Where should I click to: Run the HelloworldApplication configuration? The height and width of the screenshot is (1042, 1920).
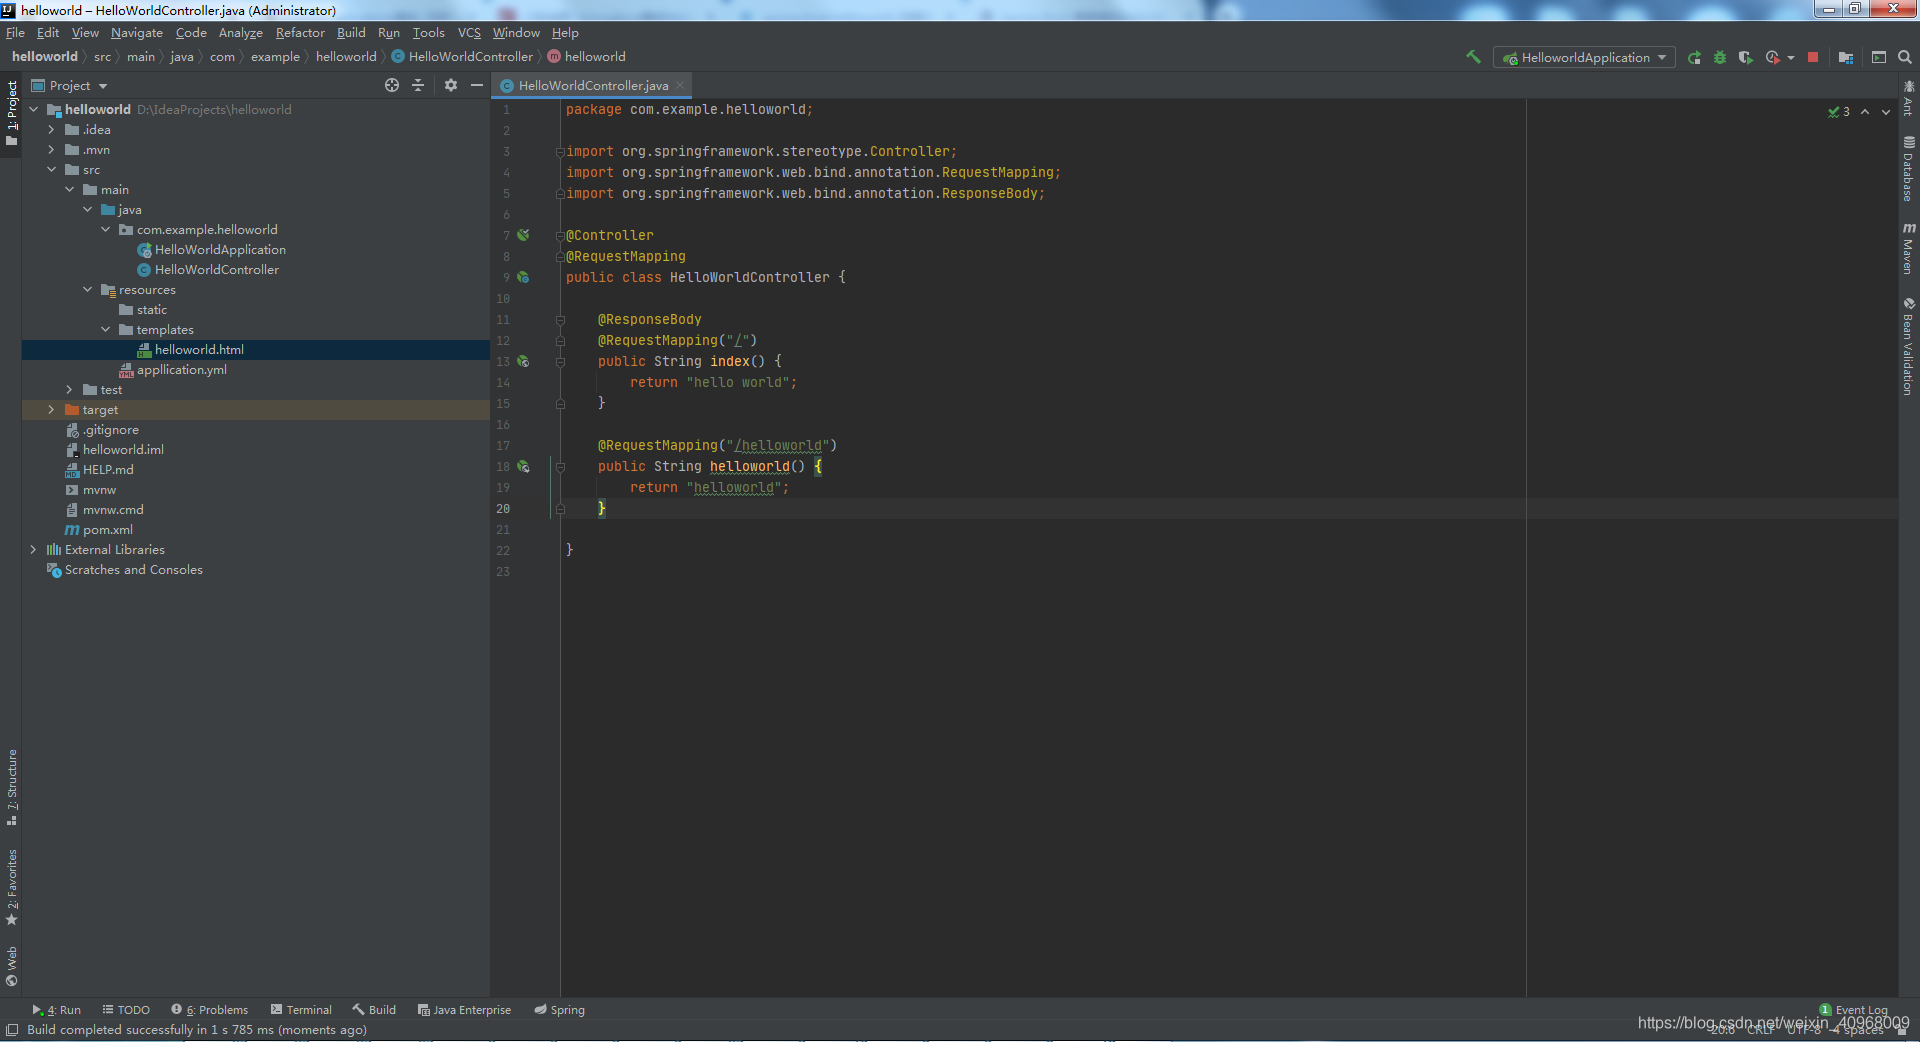[1695, 57]
